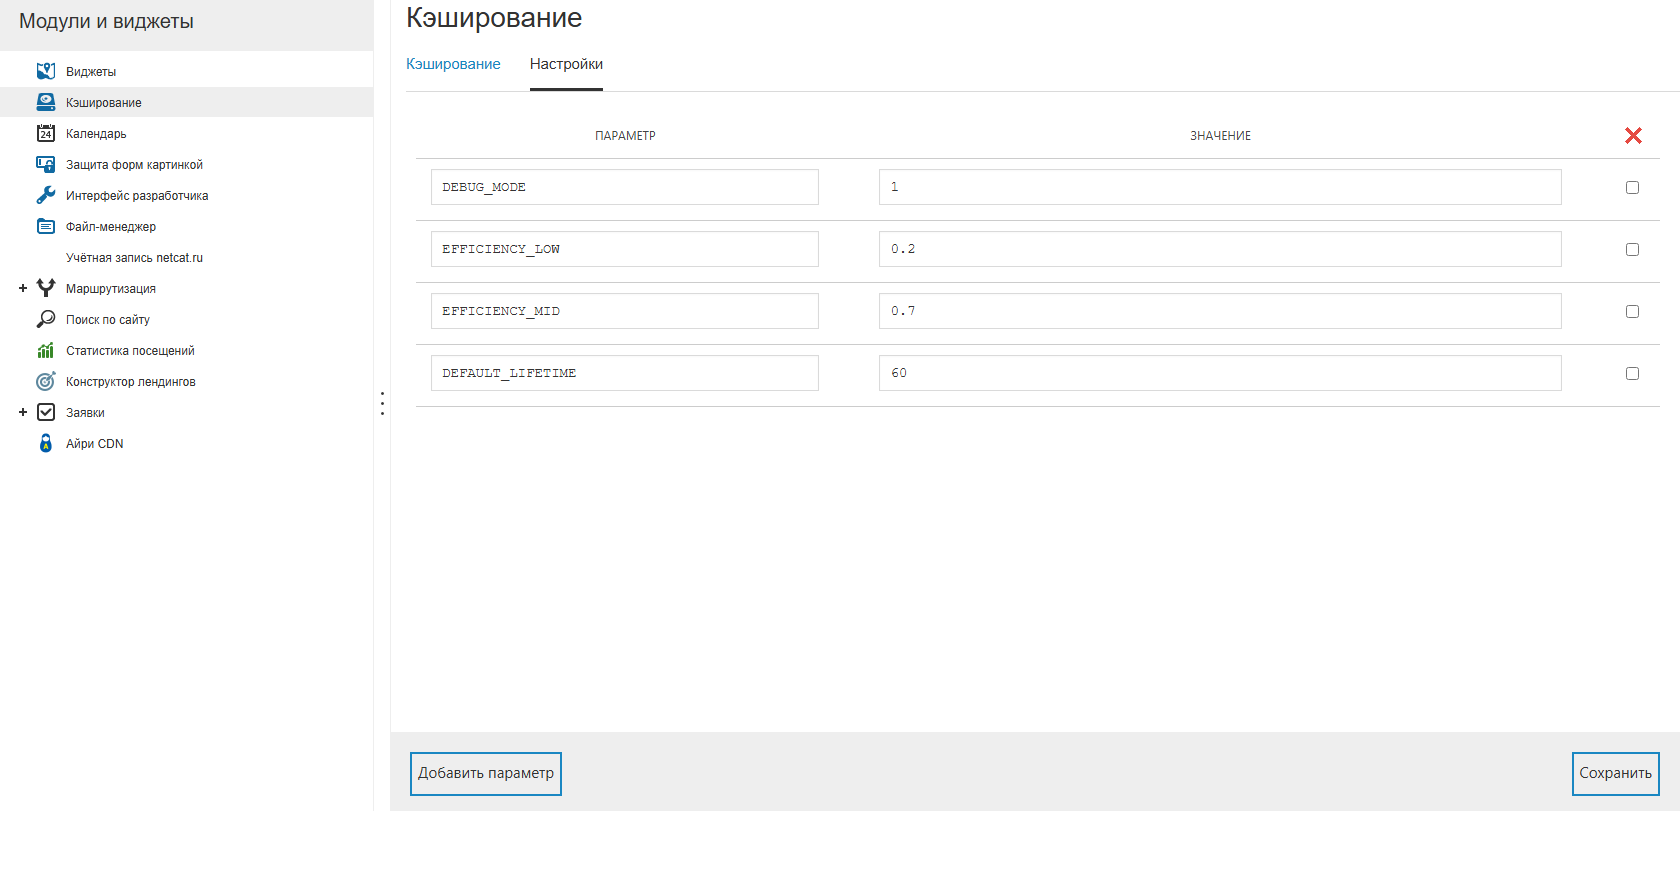The image size is (1680, 871).
Task: Click the Сохранить button
Action: 1615,773
